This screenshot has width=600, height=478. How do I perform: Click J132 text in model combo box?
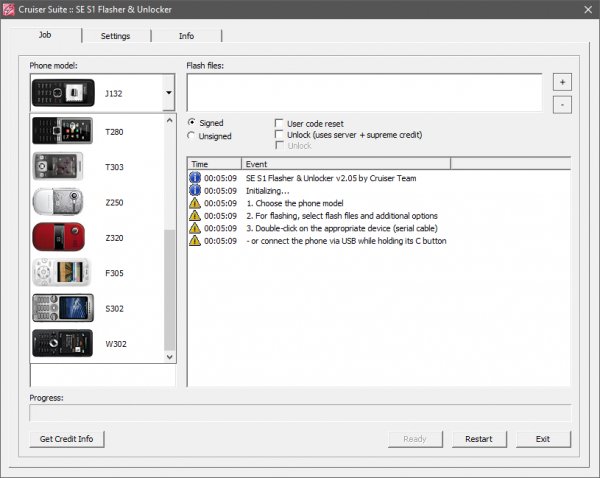coord(113,93)
